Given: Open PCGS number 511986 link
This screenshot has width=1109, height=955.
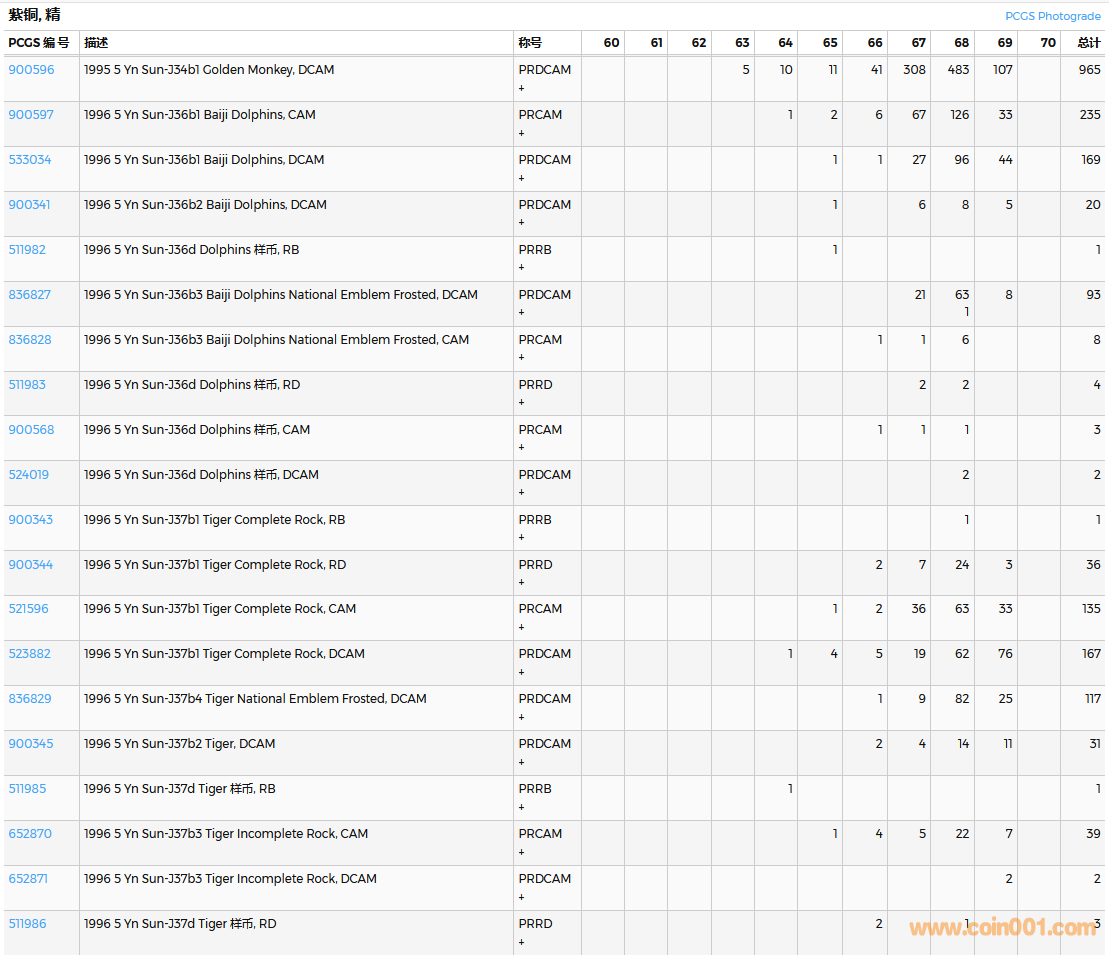Looking at the screenshot, I should (x=27, y=924).
